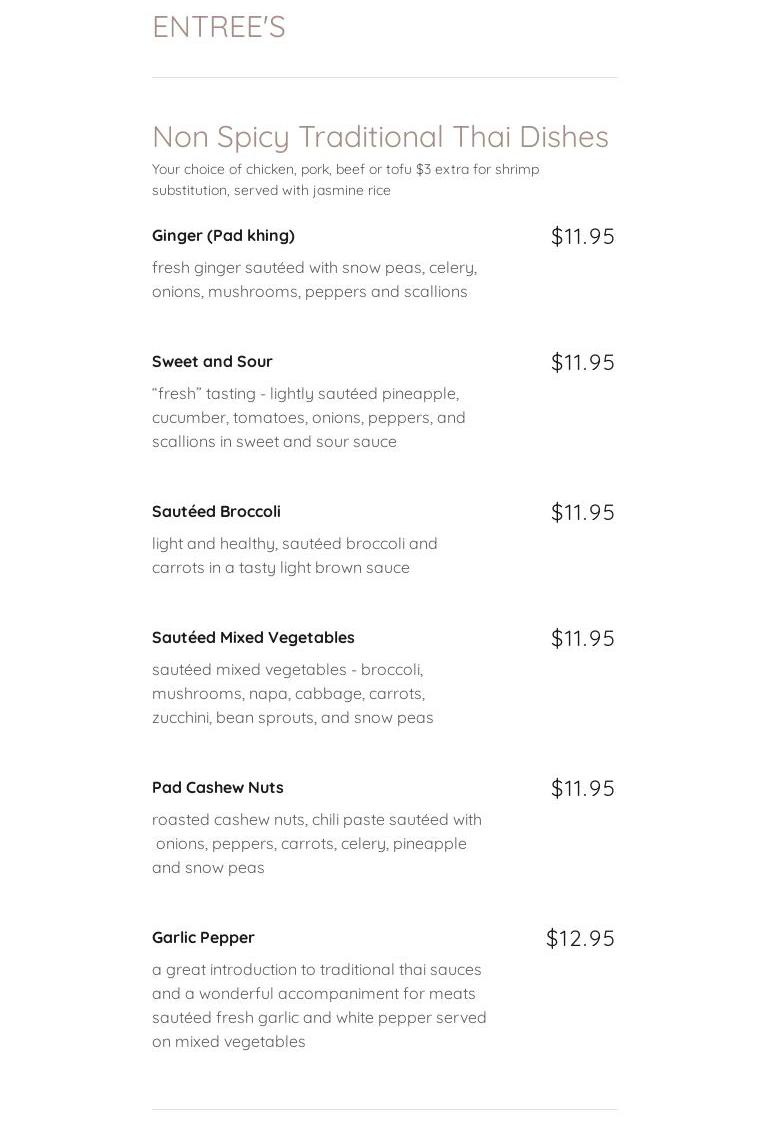Click the Sweet and Sour pineapple description
The width and height of the screenshot is (770, 1125).
pyautogui.click(x=309, y=418)
